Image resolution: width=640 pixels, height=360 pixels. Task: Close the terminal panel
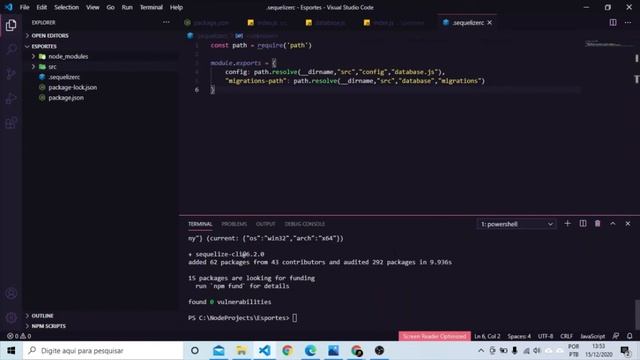point(628,224)
